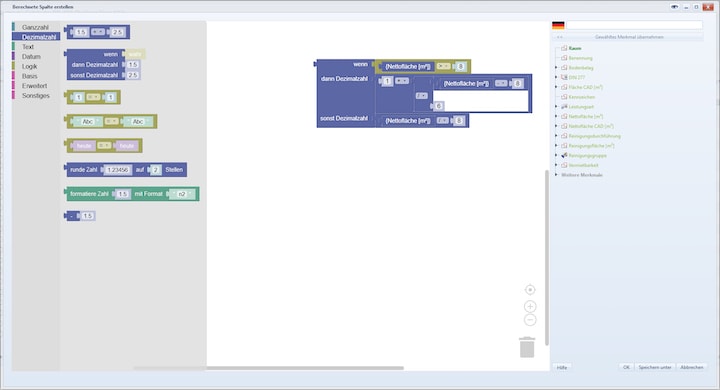720x390 pixels.
Task: Open the Text block category
Action: tap(28, 47)
